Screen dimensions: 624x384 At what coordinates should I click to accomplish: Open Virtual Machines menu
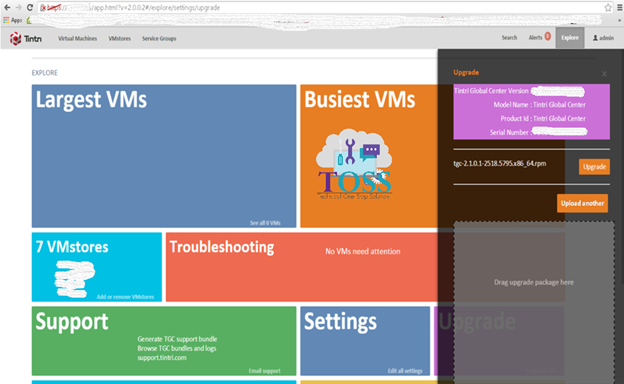click(77, 39)
